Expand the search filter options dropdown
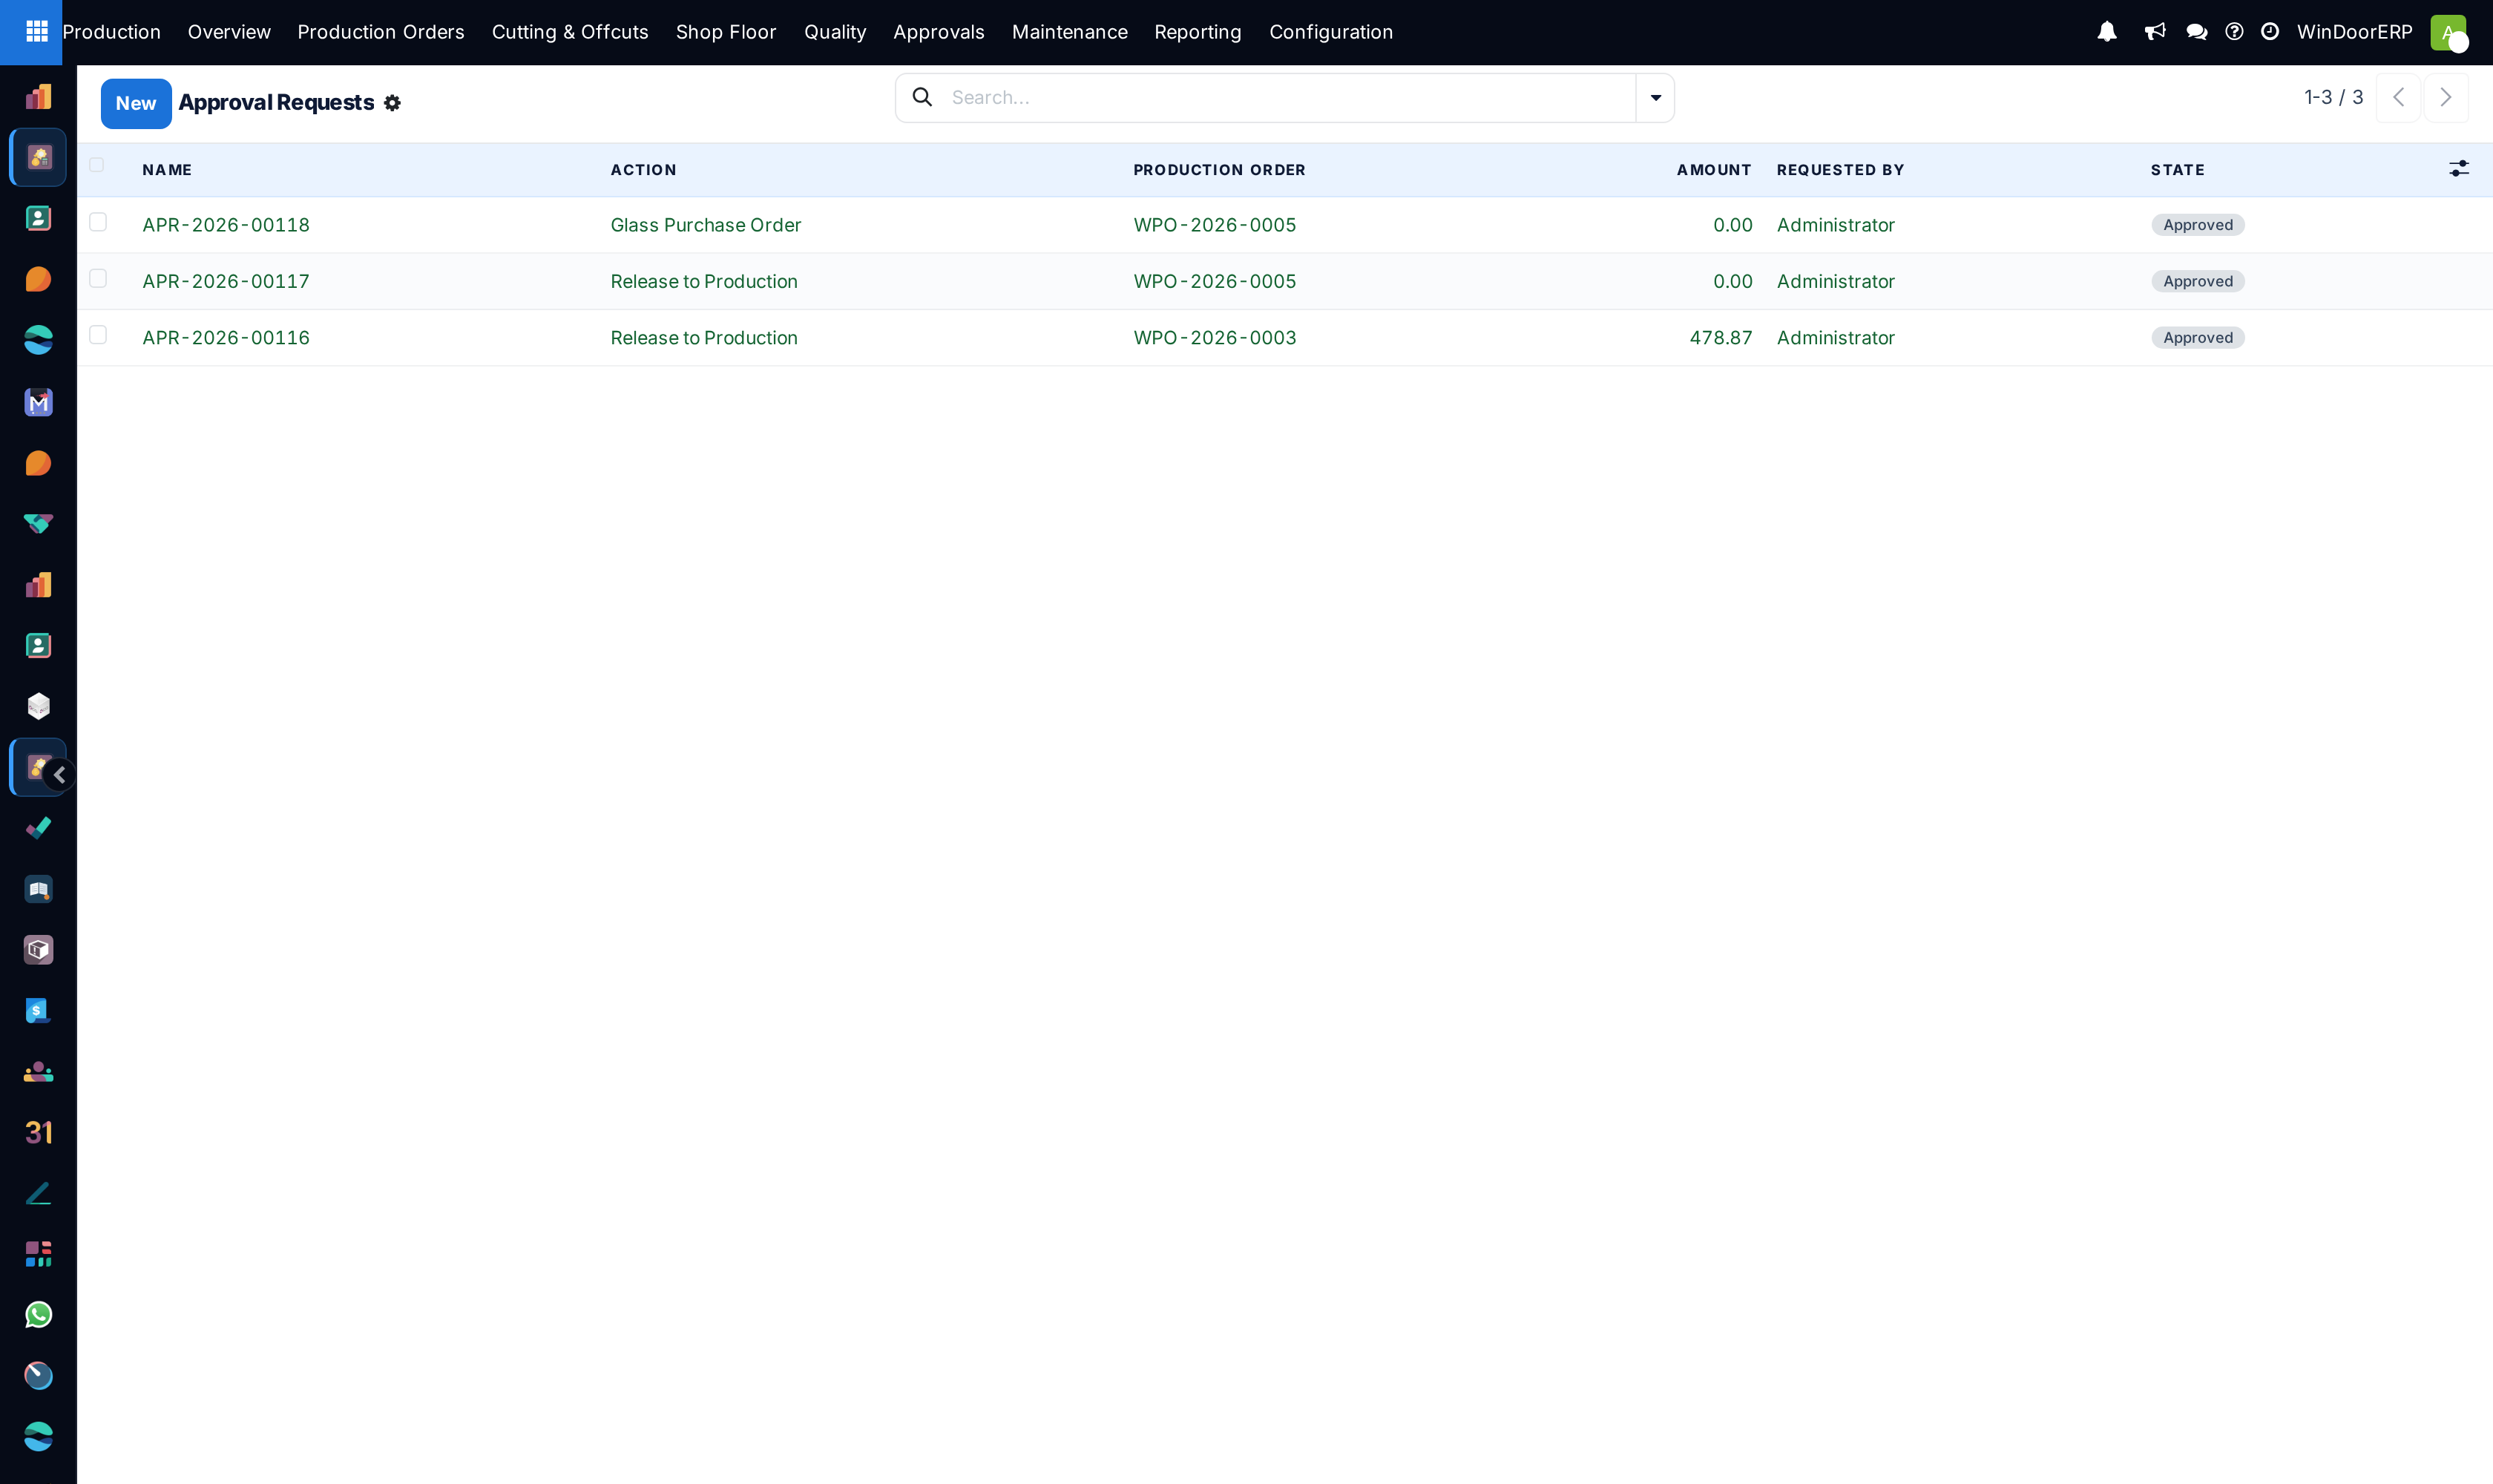 tap(1655, 98)
